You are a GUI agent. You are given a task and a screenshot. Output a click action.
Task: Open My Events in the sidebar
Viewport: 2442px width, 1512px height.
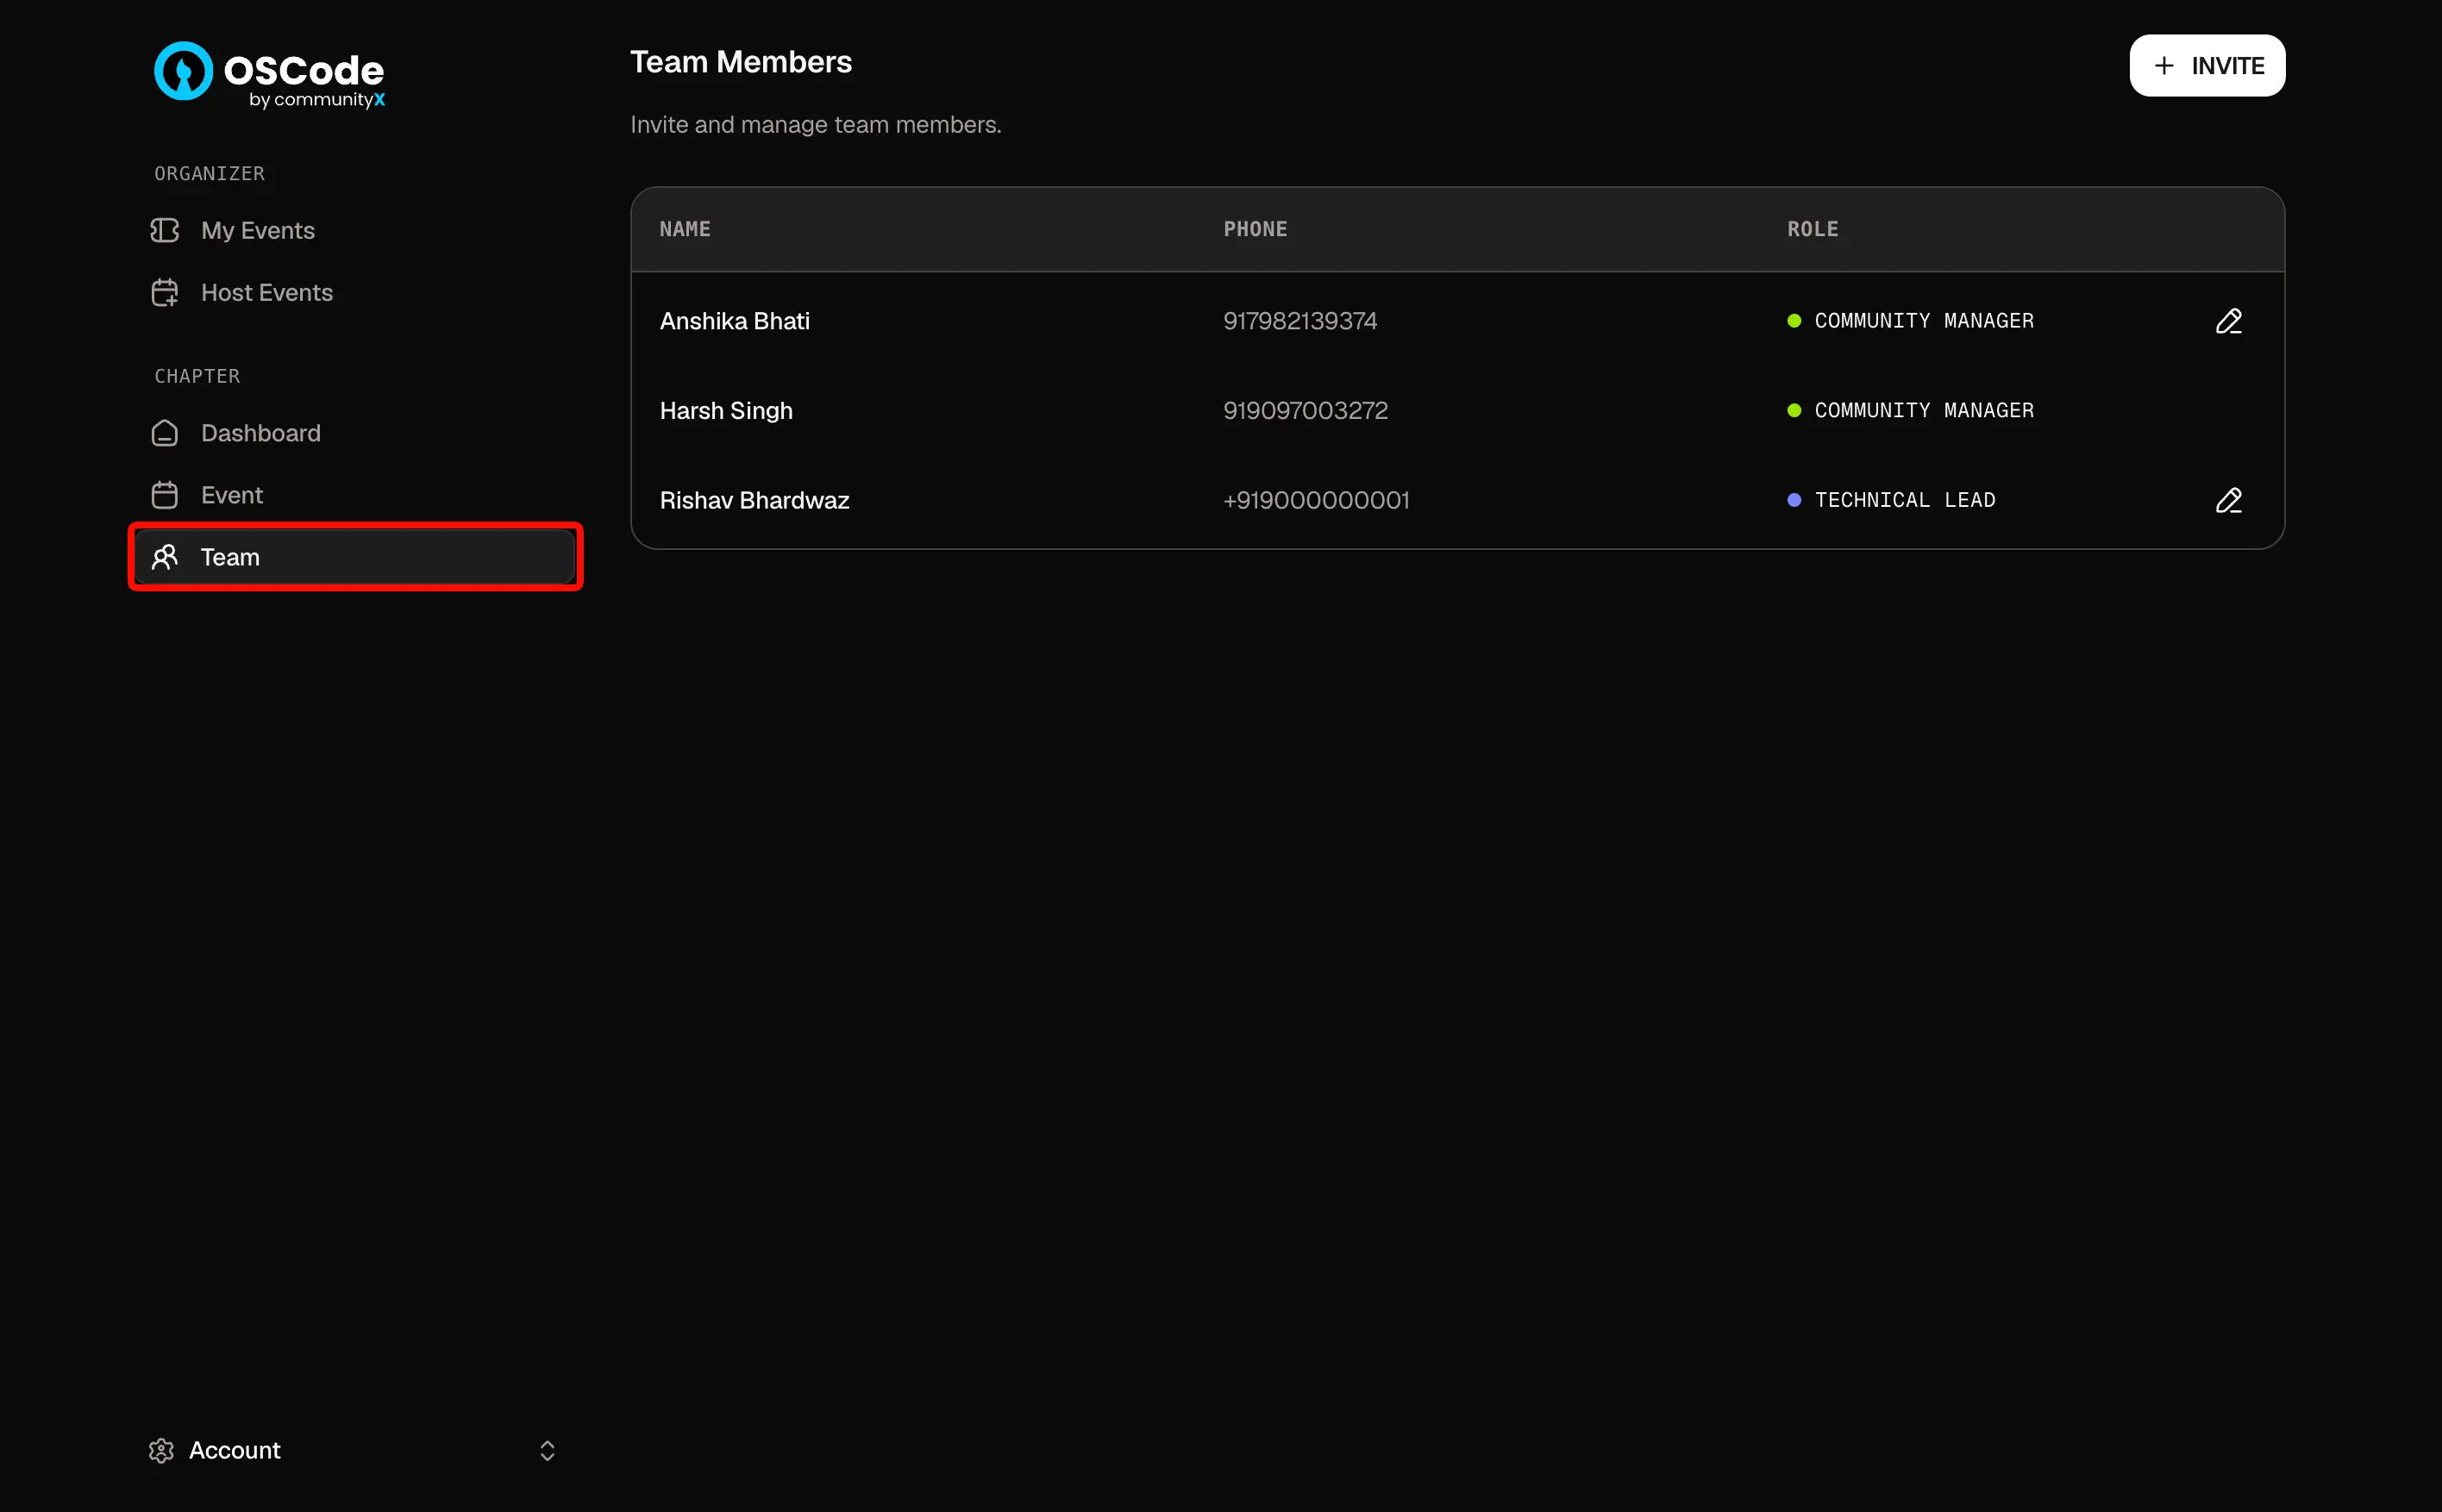tap(355, 231)
